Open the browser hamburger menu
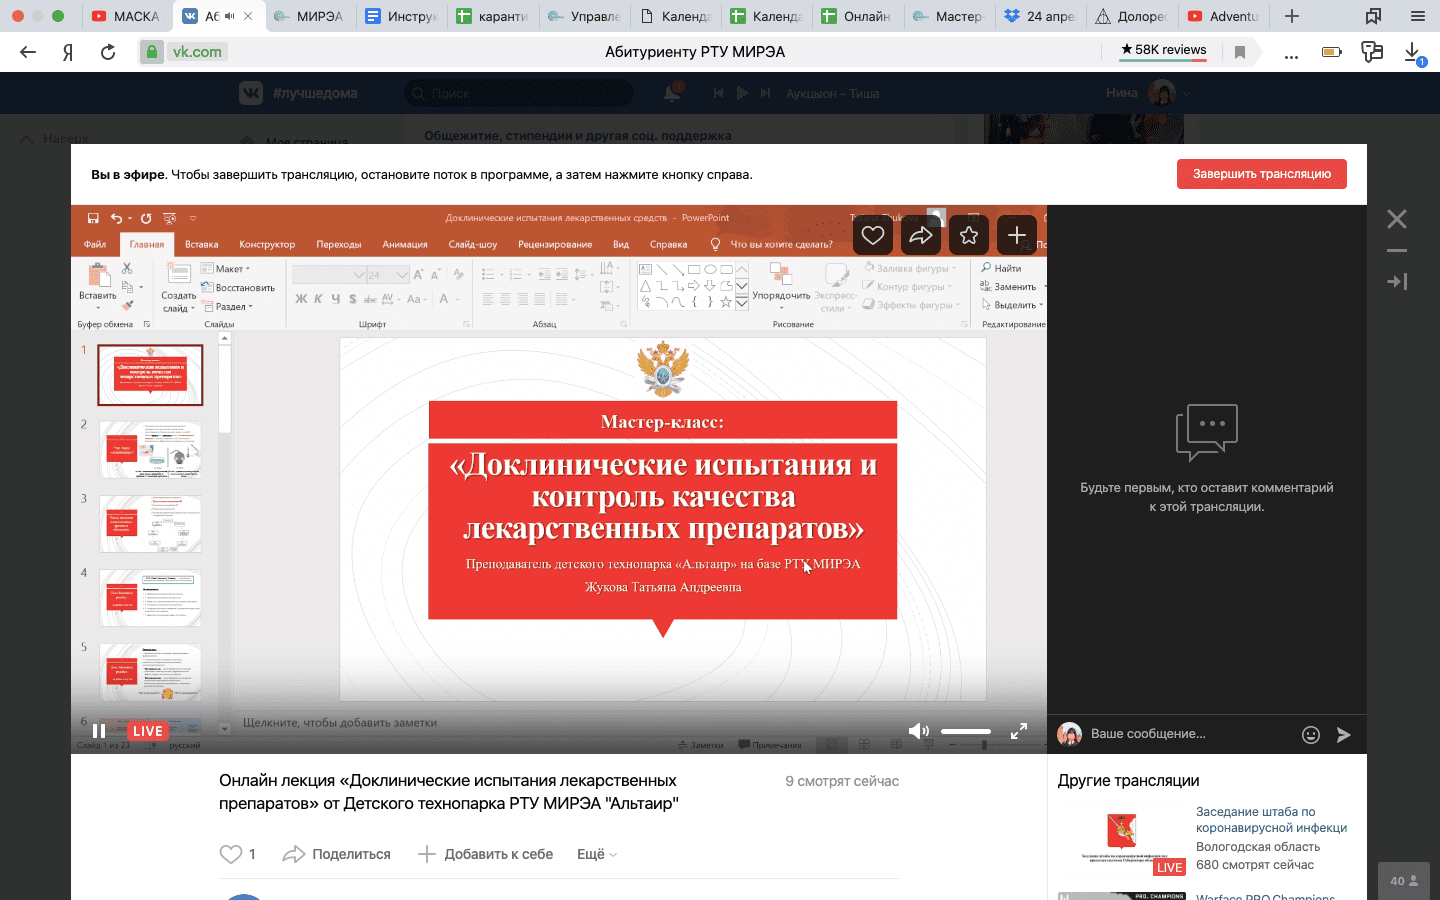This screenshot has width=1440, height=900. pyautogui.click(x=1418, y=16)
